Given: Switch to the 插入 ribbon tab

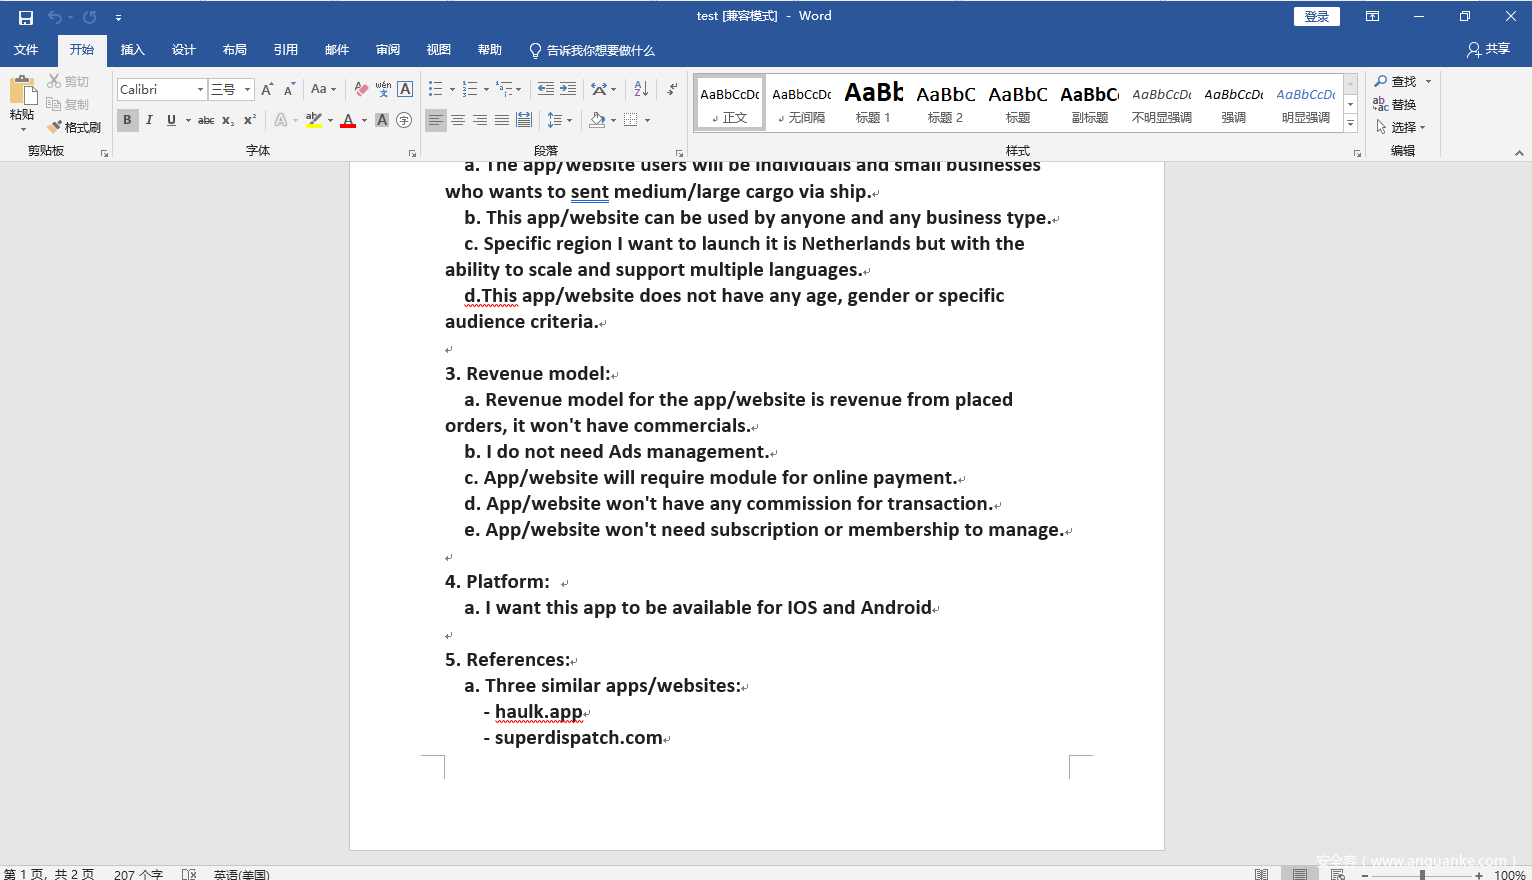Looking at the screenshot, I should 132,50.
